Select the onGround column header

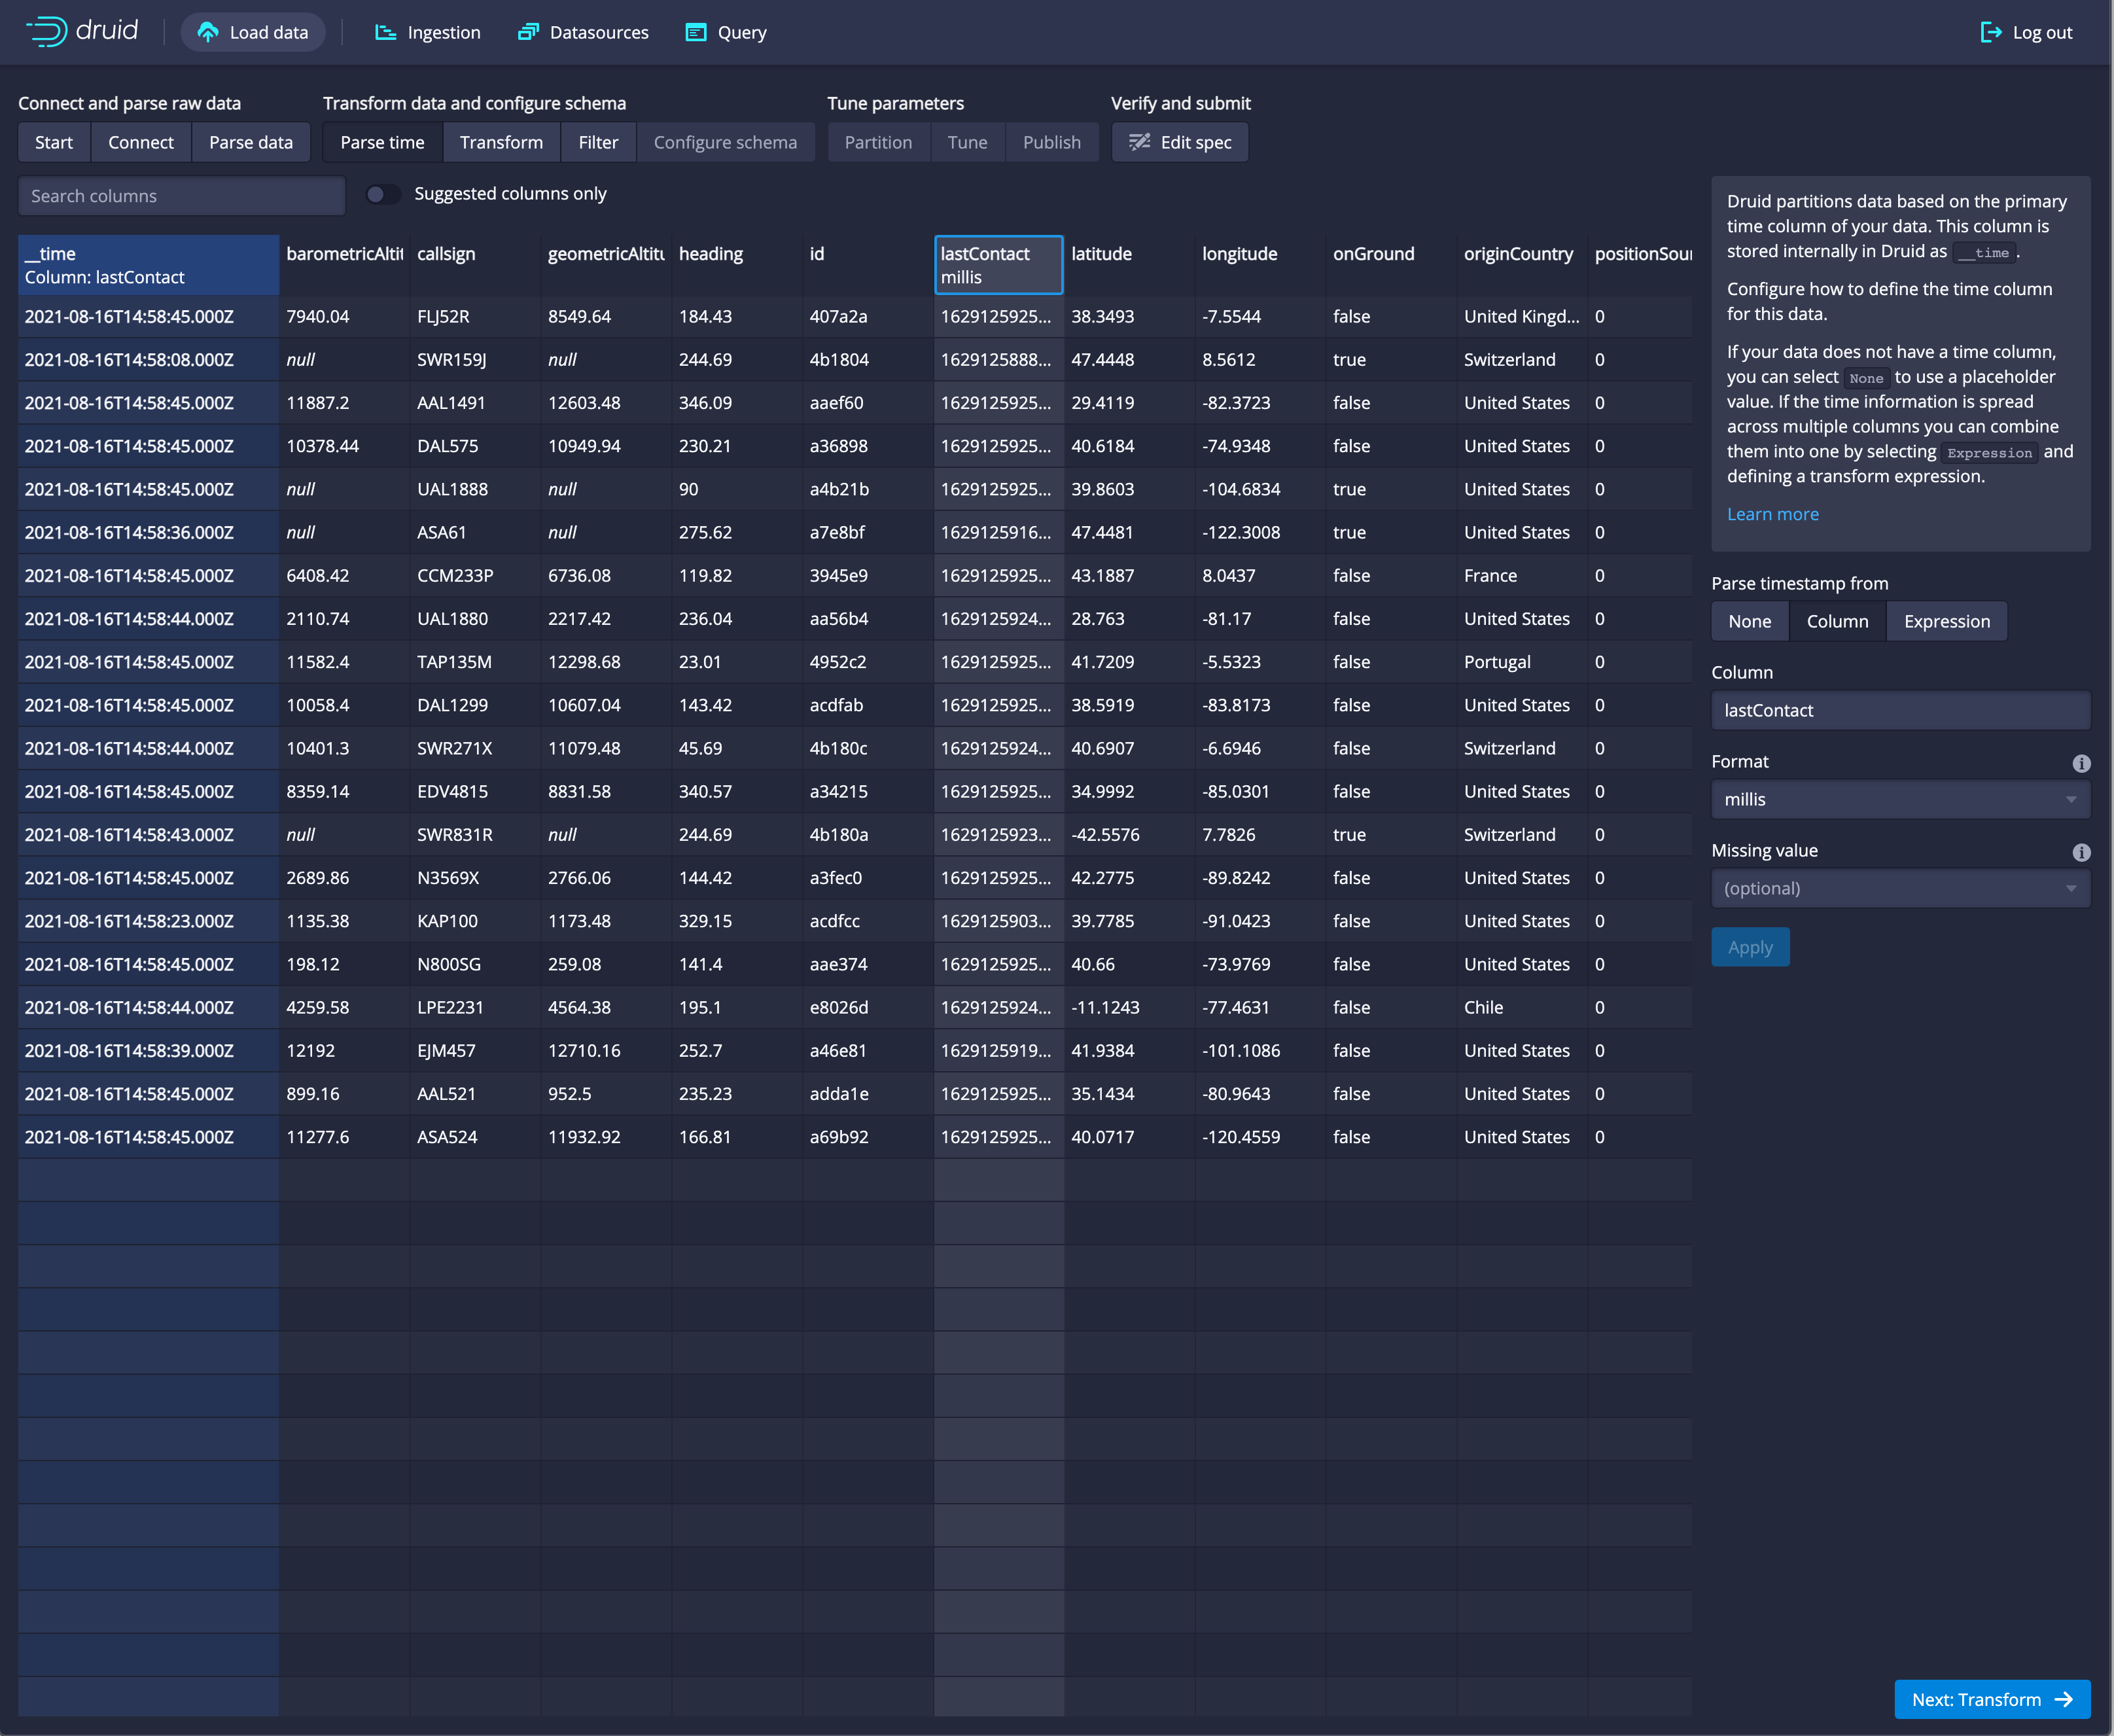pyautogui.click(x=1391, y=265)
